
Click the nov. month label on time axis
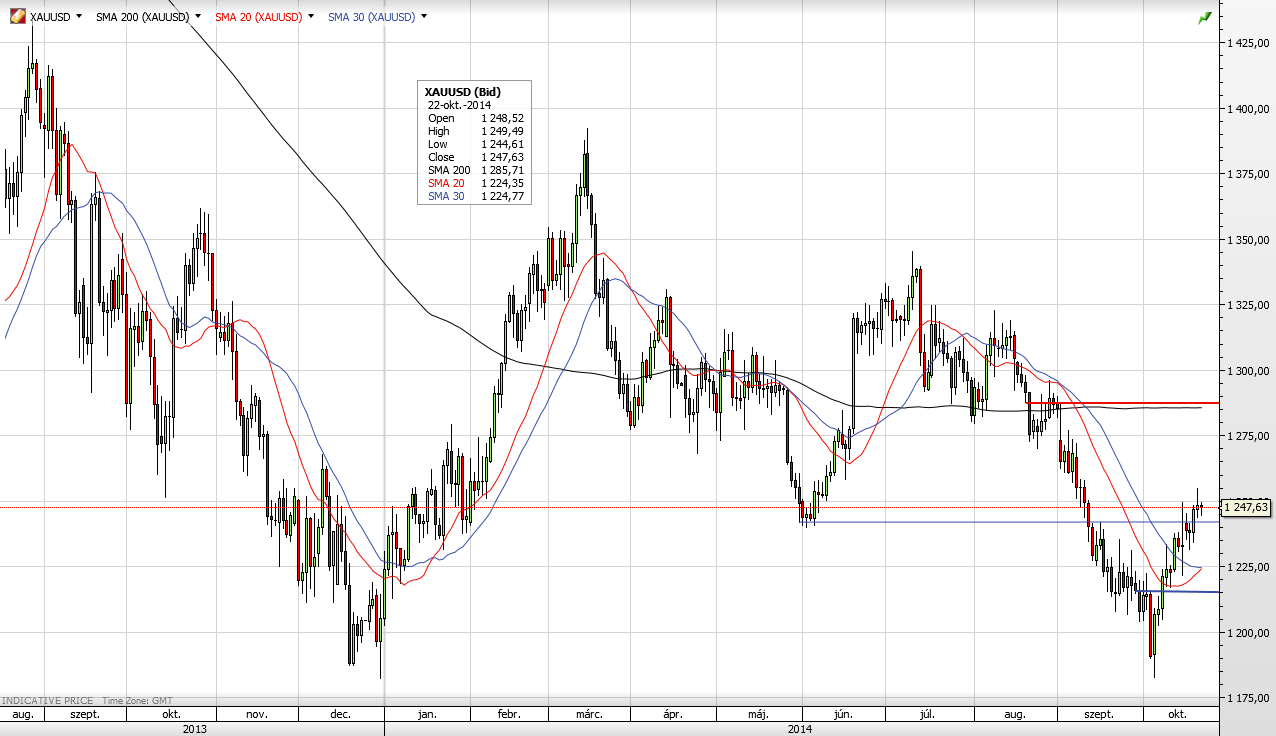tap(256, 714)
